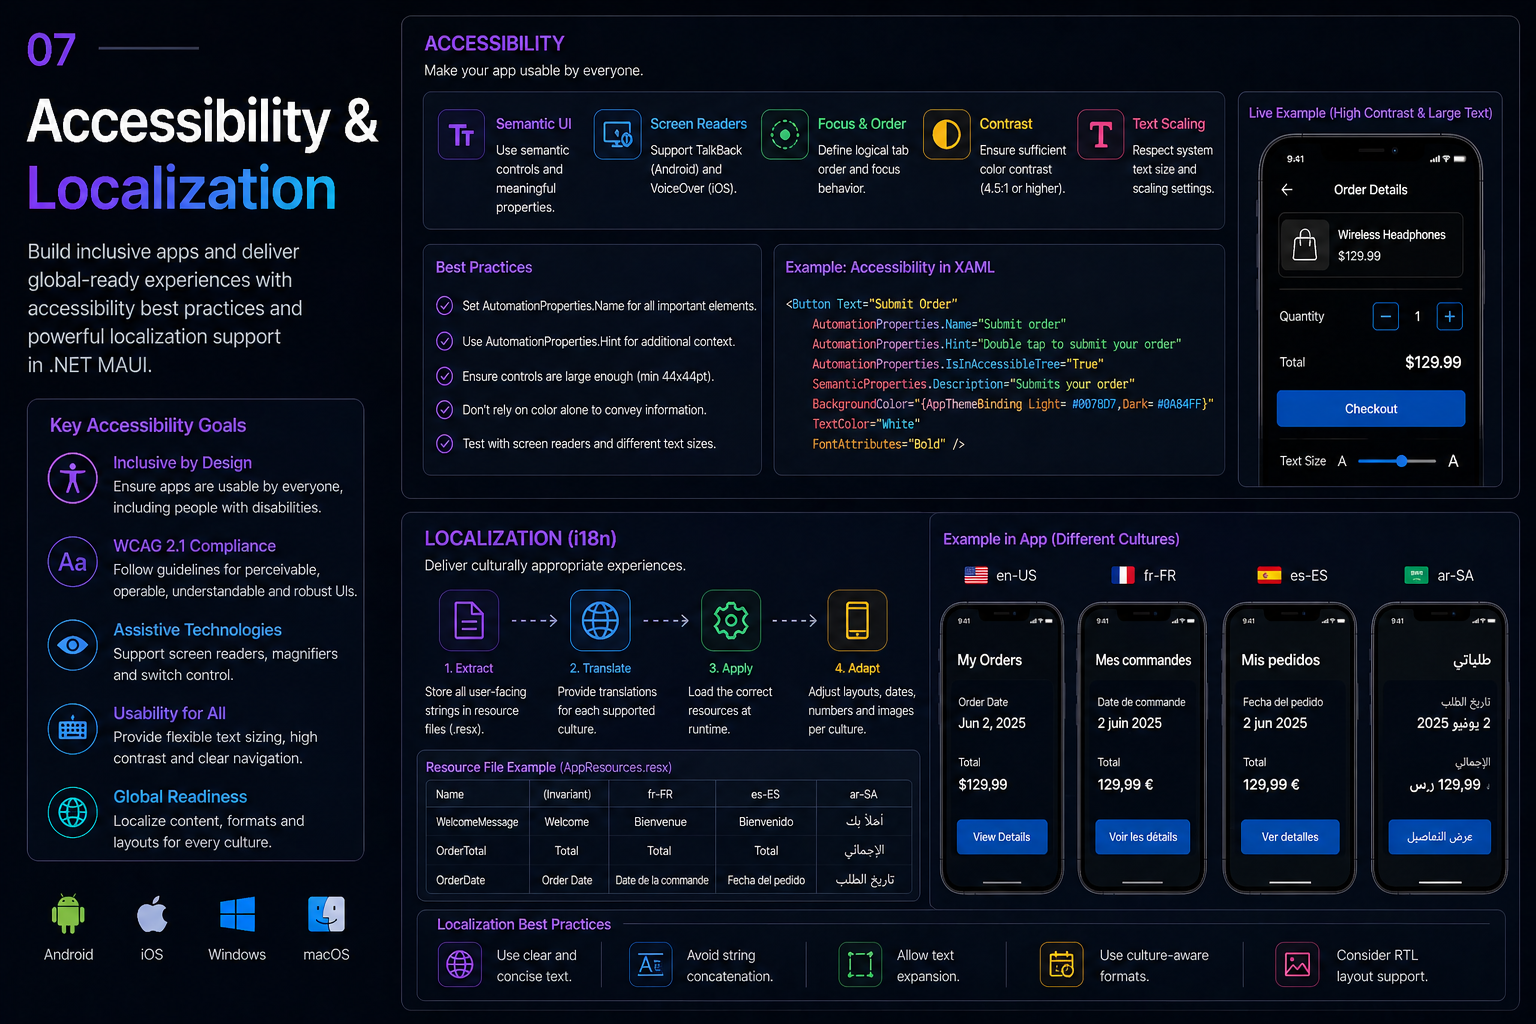Click the Contrast half-circle icon
The height and width of the screenshot is (1024, 1536).
(x=946, y=134)
